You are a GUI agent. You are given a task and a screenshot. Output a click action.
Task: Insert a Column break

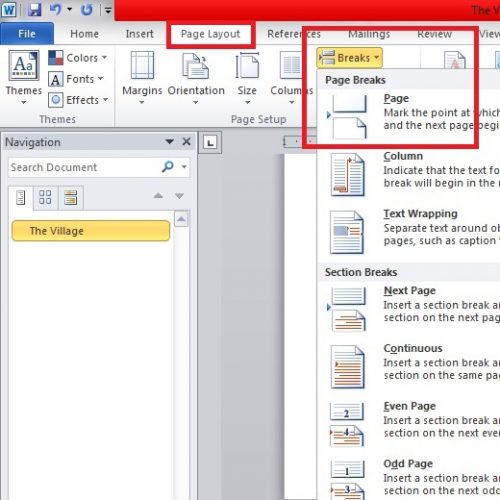click(x=409, y=175)
